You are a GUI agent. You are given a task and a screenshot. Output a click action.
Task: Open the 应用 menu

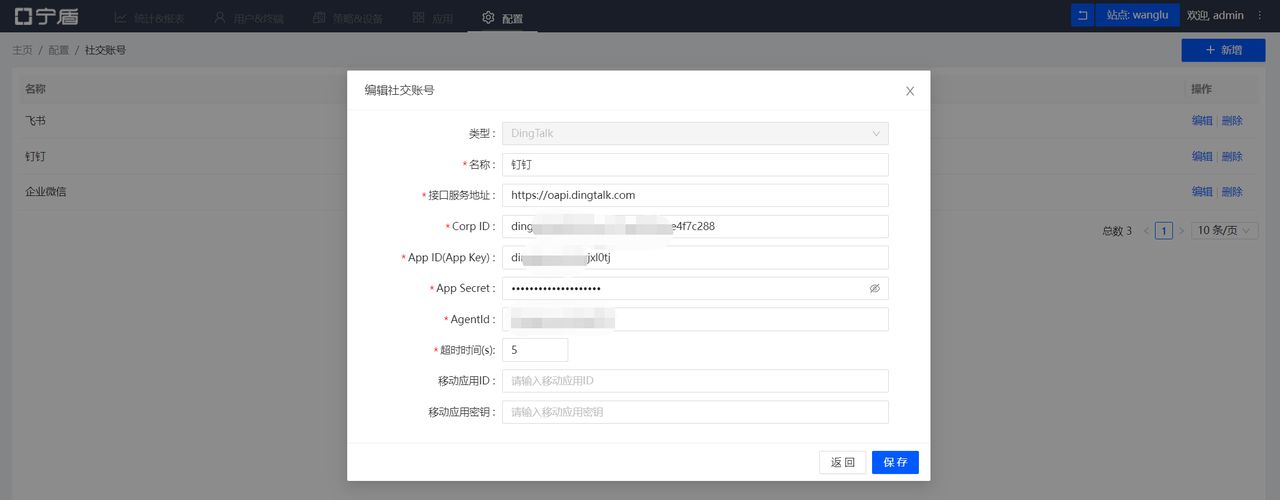[433, 17]
